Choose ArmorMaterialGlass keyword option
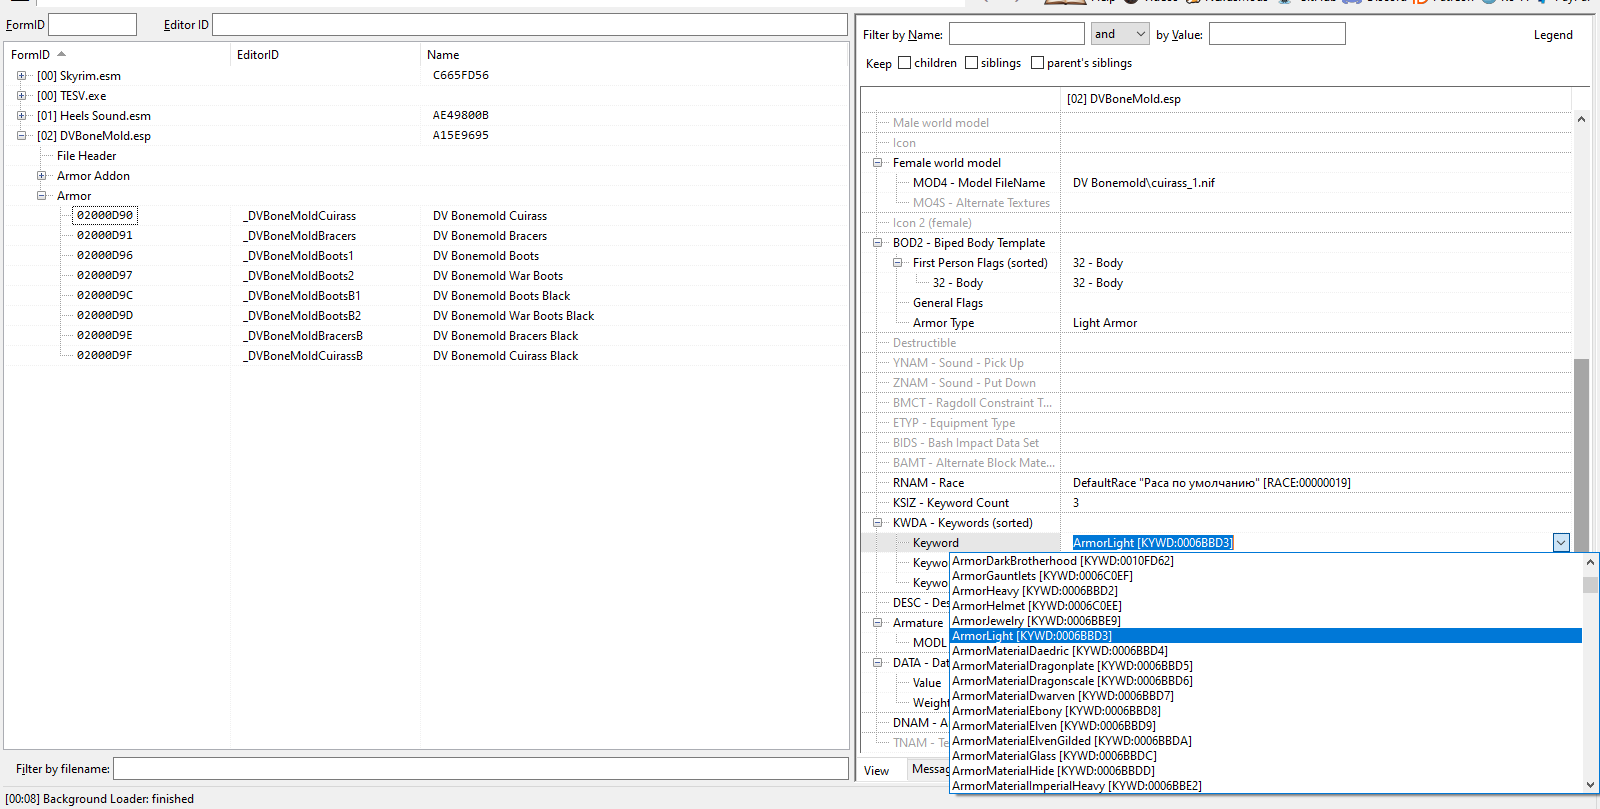Image resolution: width=1600 pixels, height=809 pixels. (x=1054, y=756)
